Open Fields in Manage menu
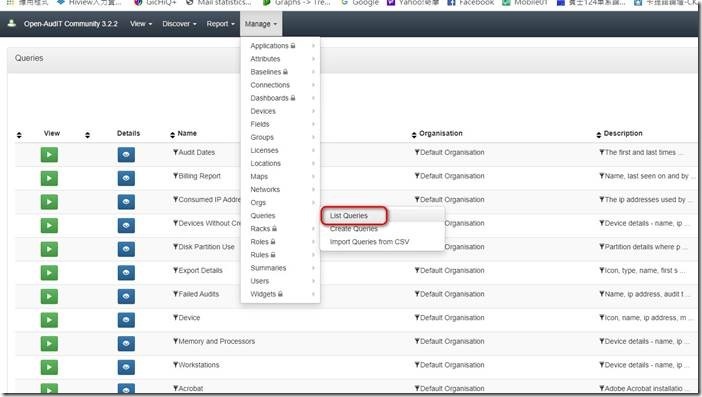This screenshot has height=397, width=702. click(x=280, y=124)
